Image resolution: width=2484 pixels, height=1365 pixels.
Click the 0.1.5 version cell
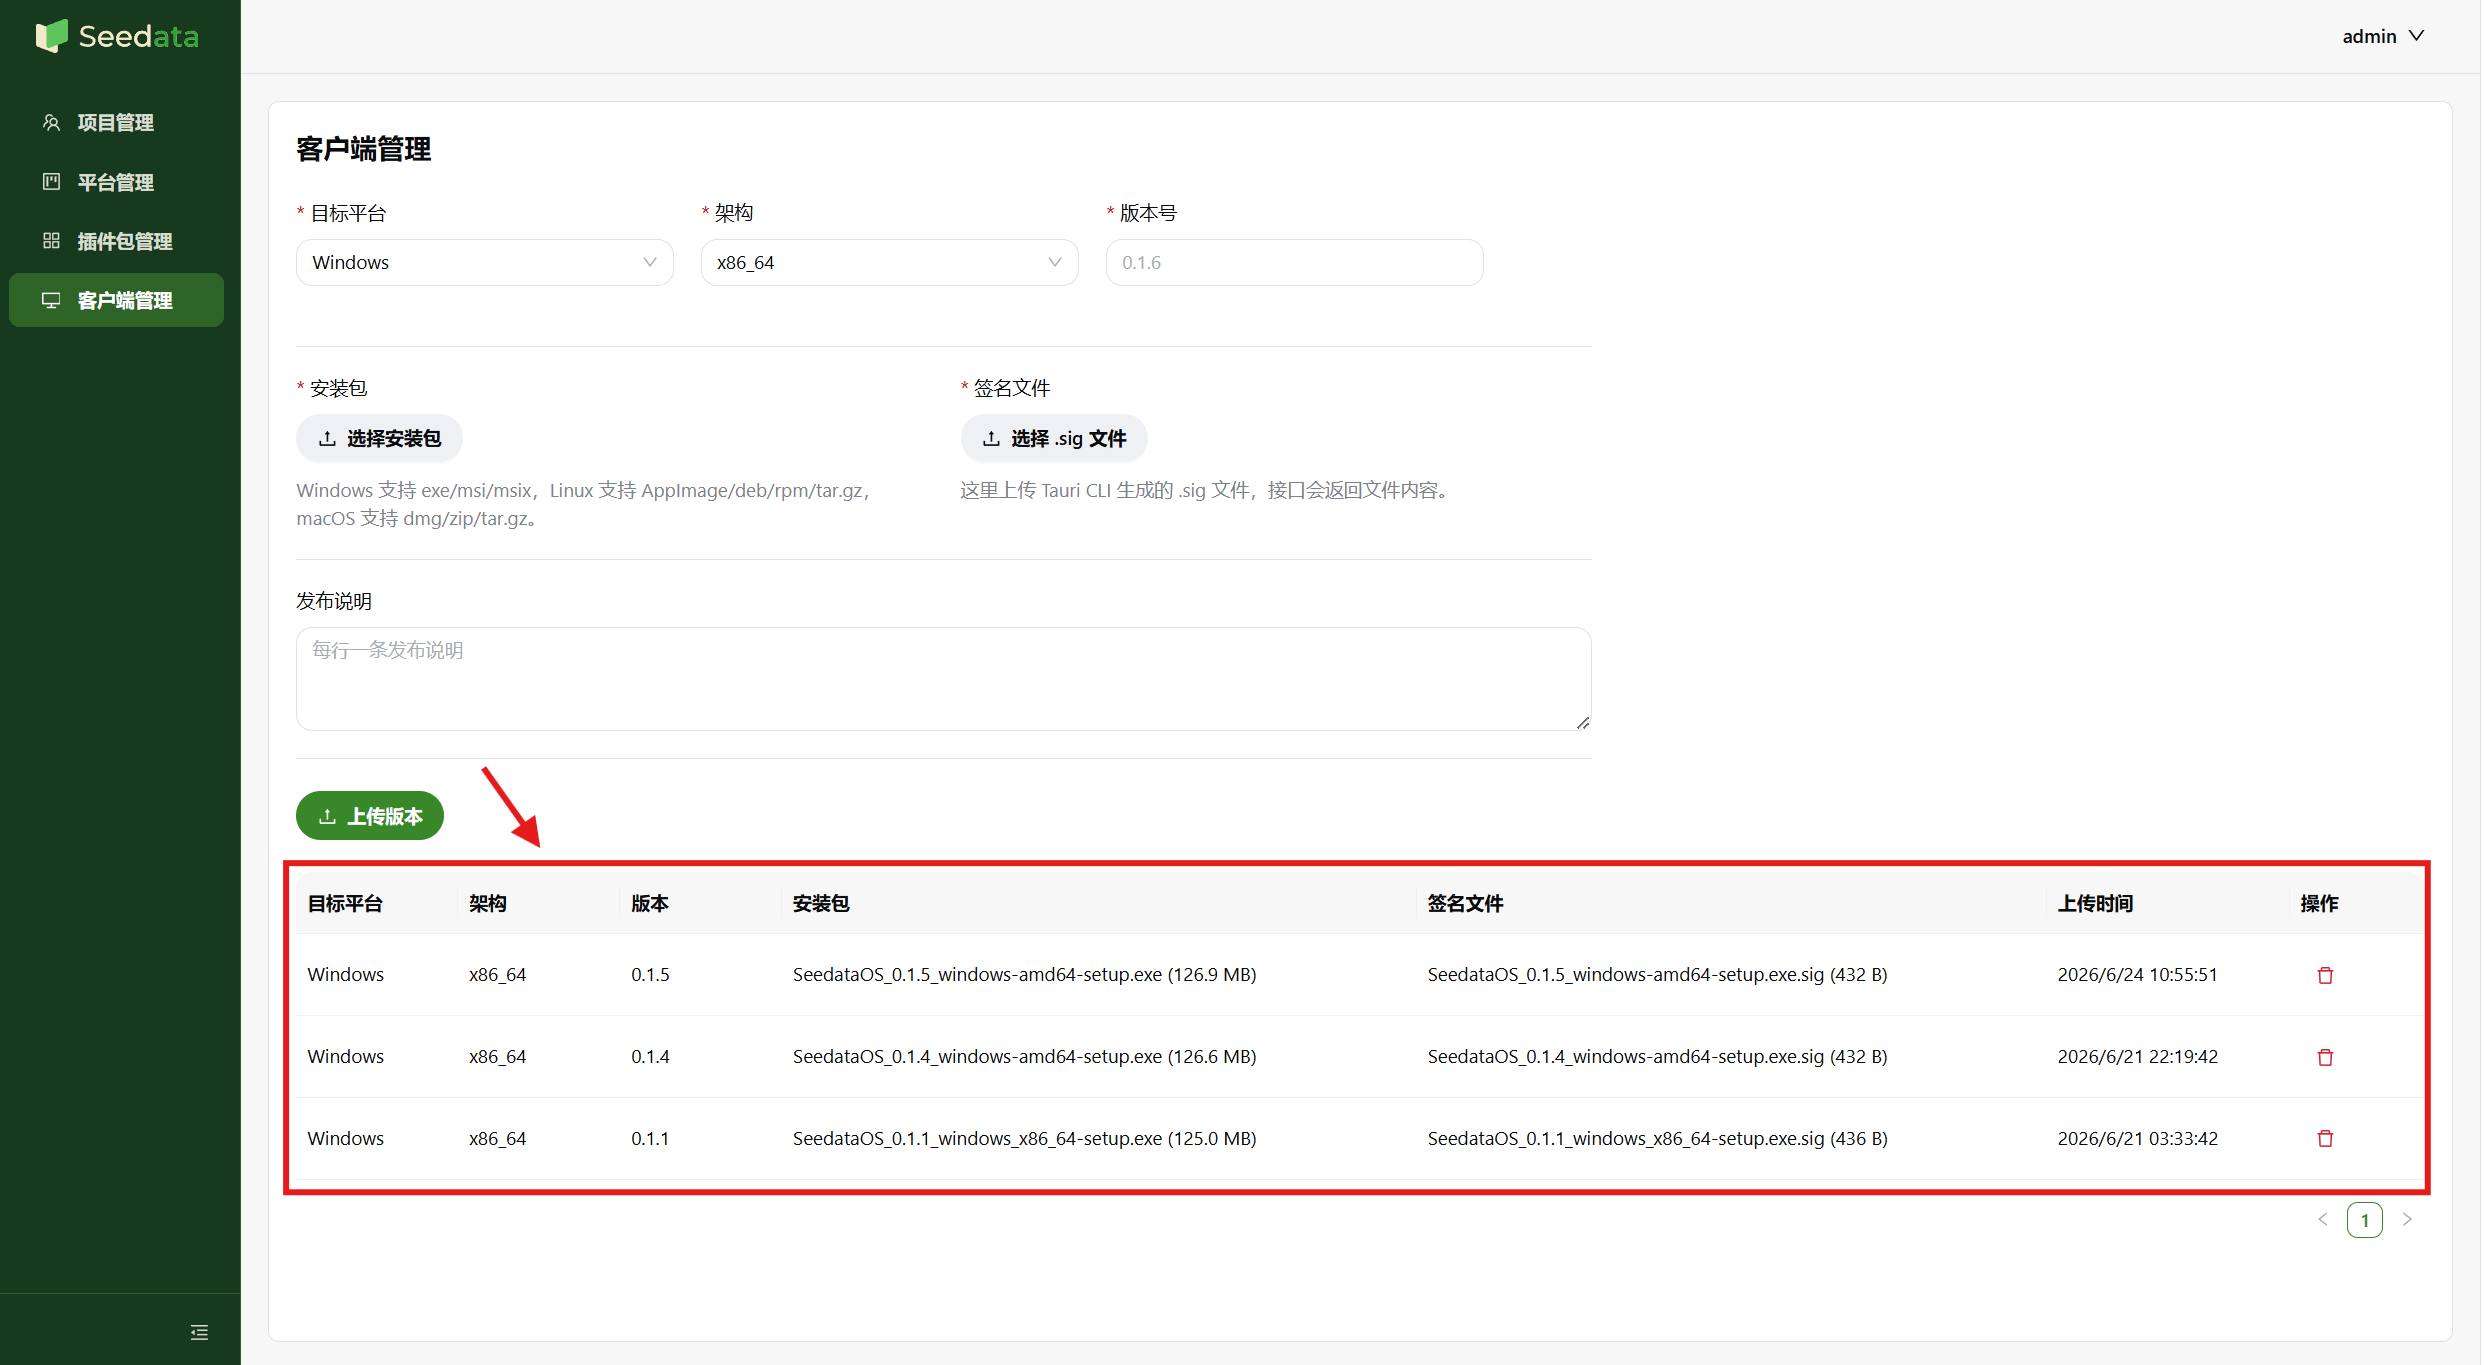coord(650,974)
